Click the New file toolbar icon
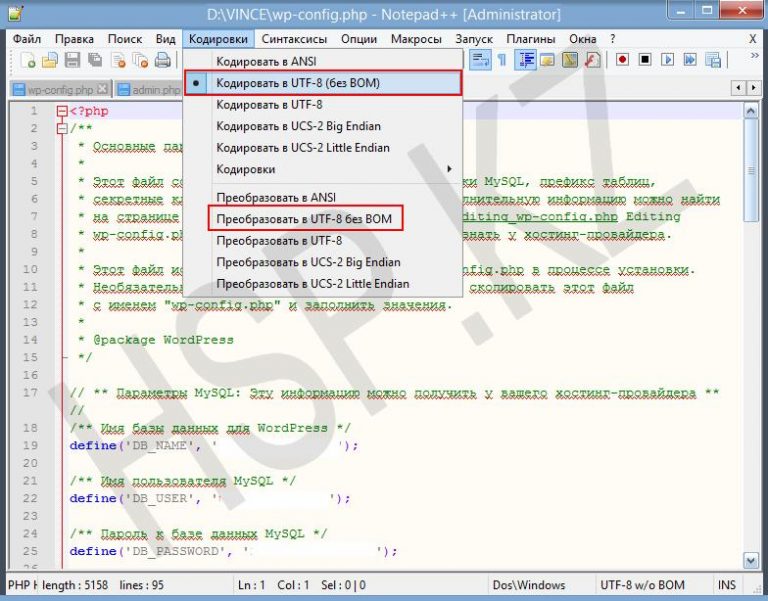The image size is (768, 601). 29,61
